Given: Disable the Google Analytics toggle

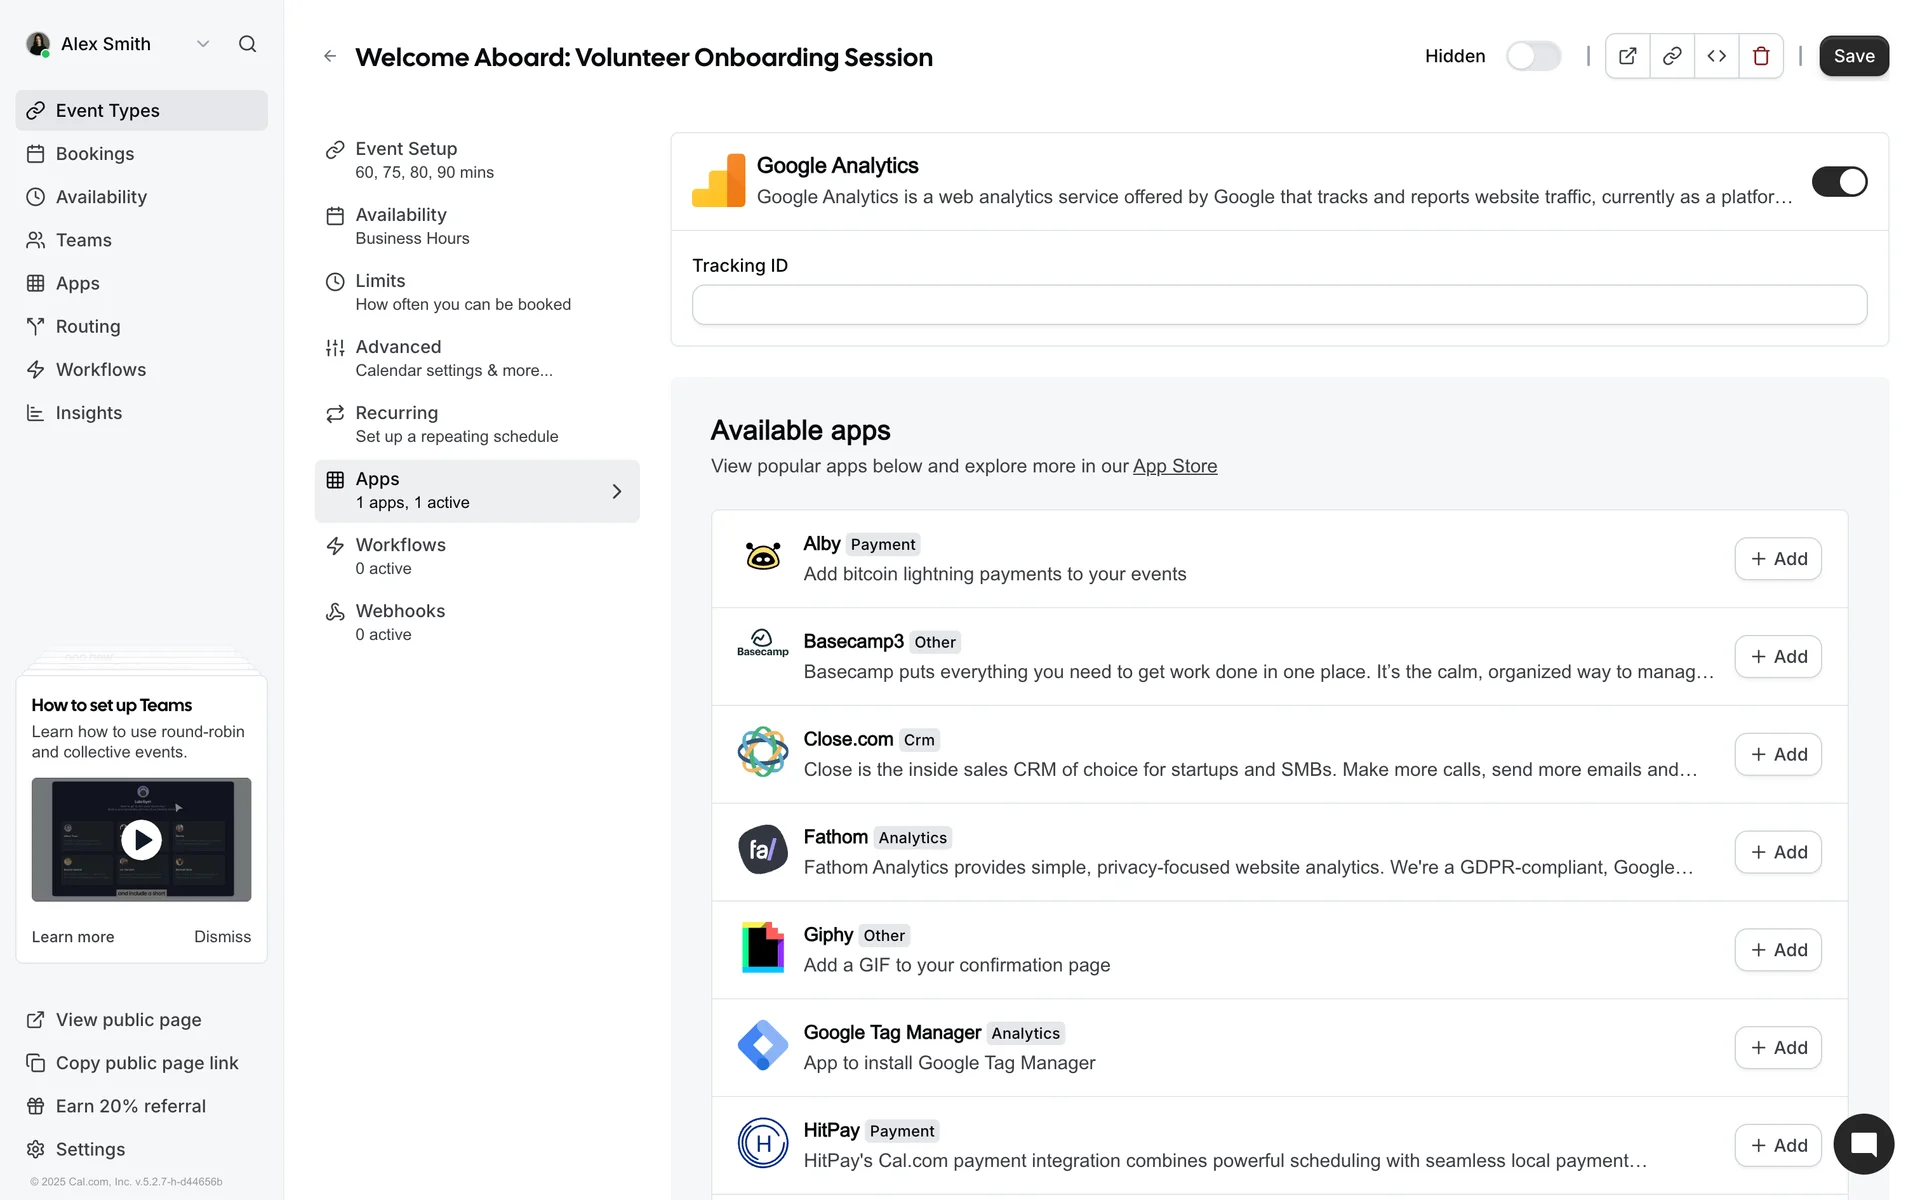Looking at the screenshot, I should pos(1839,182).
